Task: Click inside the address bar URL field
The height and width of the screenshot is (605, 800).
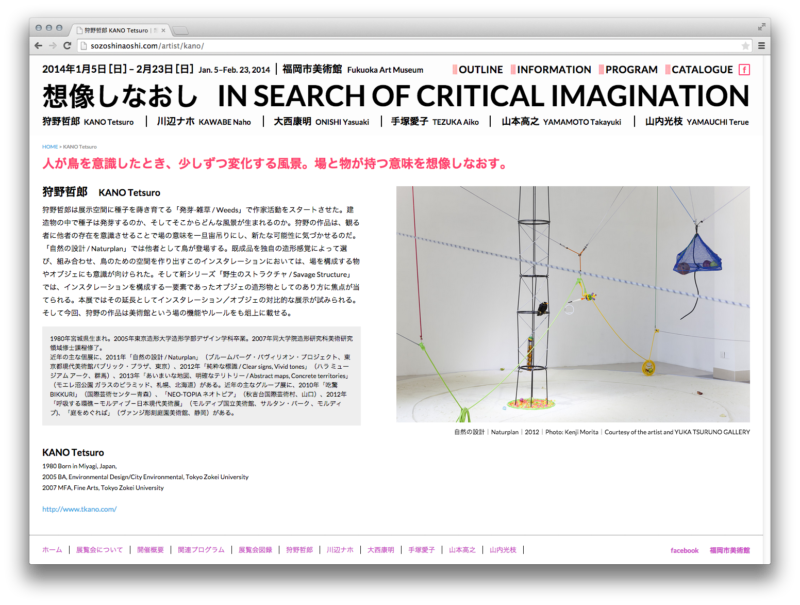Action: click(300, 45)
